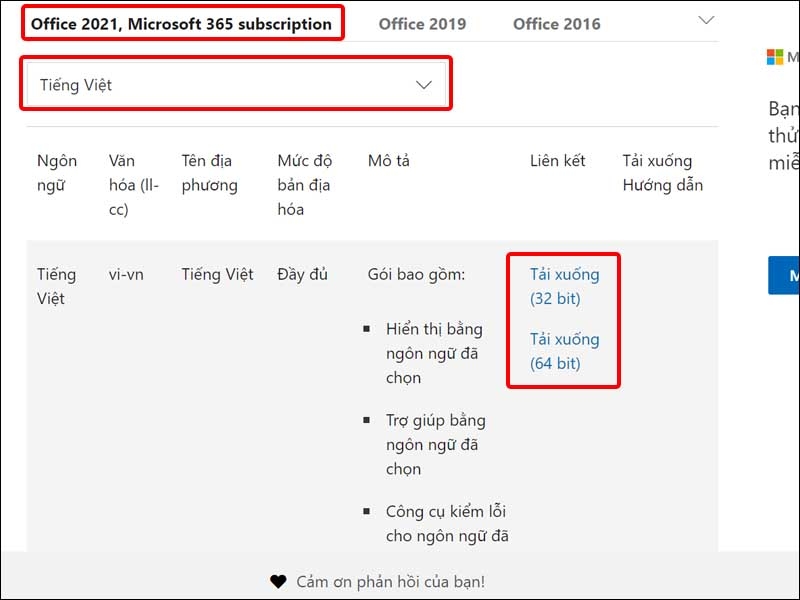This screenshot has height=600, width=800.
Task: Click the Cảm ơn phản hồi của bạn! message
Action: coord(390,582)
